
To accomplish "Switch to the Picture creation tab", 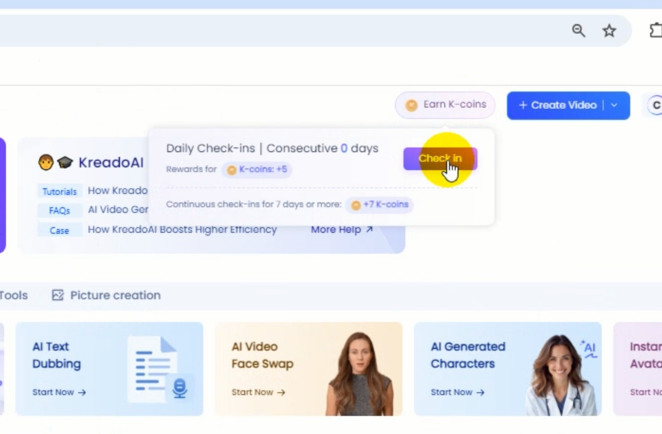I will click(106, 295).
